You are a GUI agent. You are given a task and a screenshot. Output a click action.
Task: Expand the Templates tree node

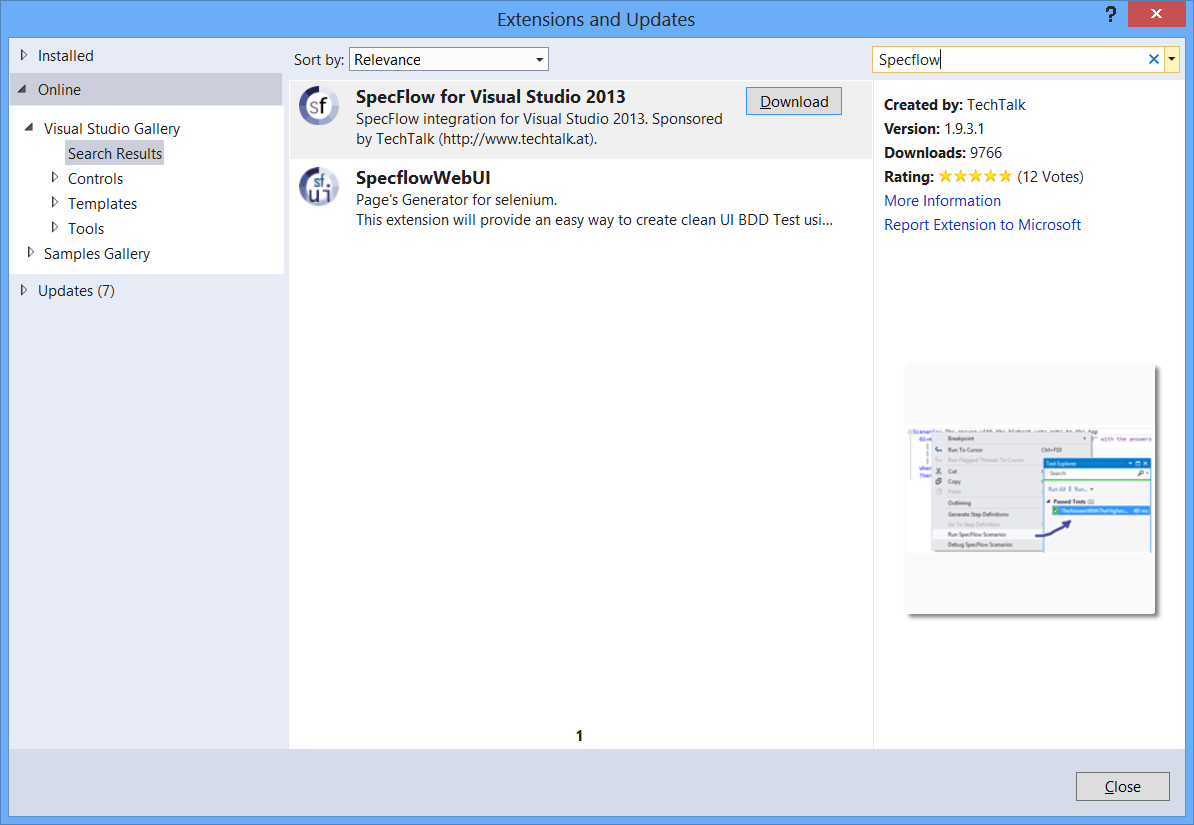coord(55,203)
